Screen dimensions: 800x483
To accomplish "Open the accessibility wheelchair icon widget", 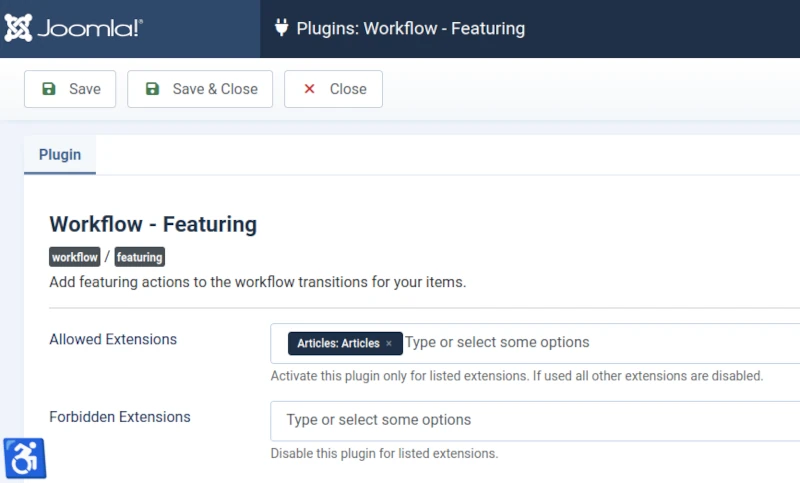I will point(24,458).
